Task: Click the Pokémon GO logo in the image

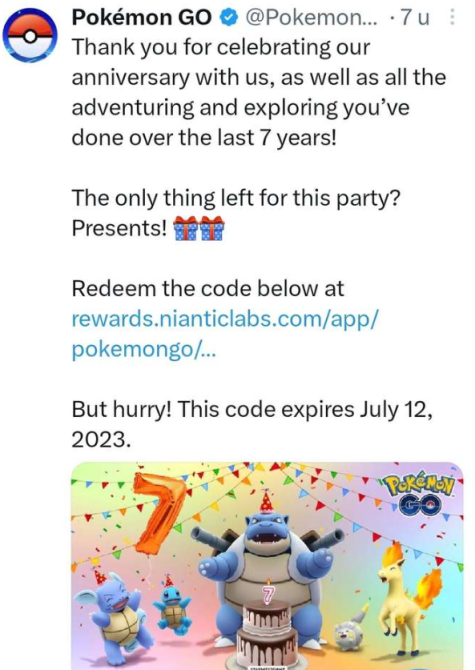Action: pyautogui.click(x=420, y=496)
